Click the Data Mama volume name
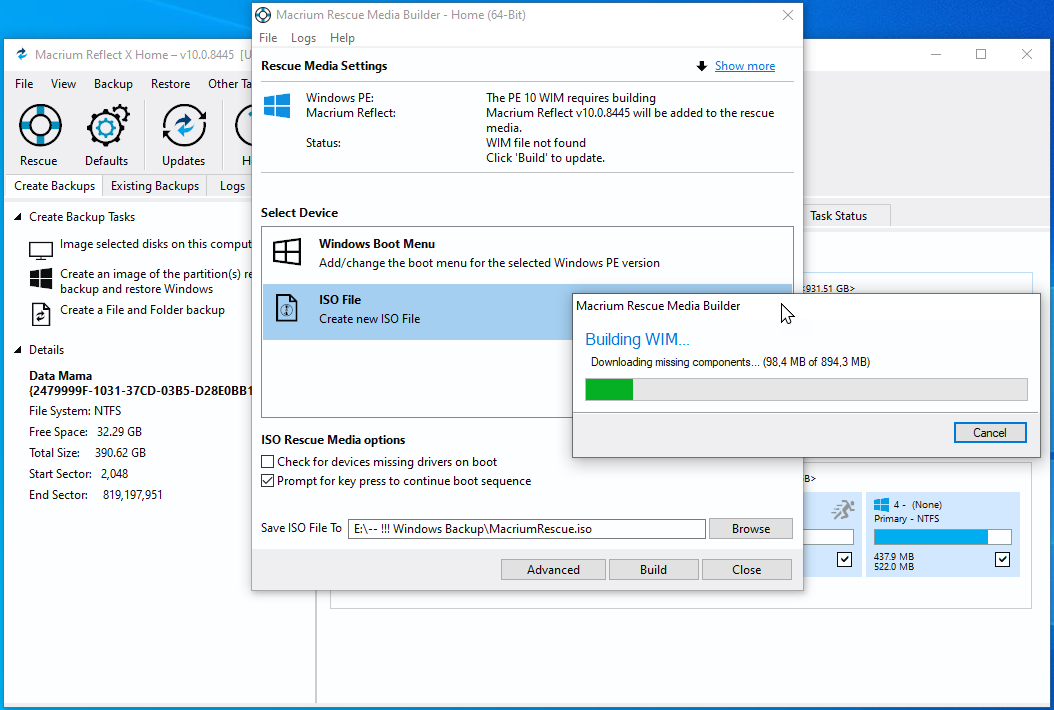Image resolution: width=1054 pixels, height=710 pixels. 60,376
